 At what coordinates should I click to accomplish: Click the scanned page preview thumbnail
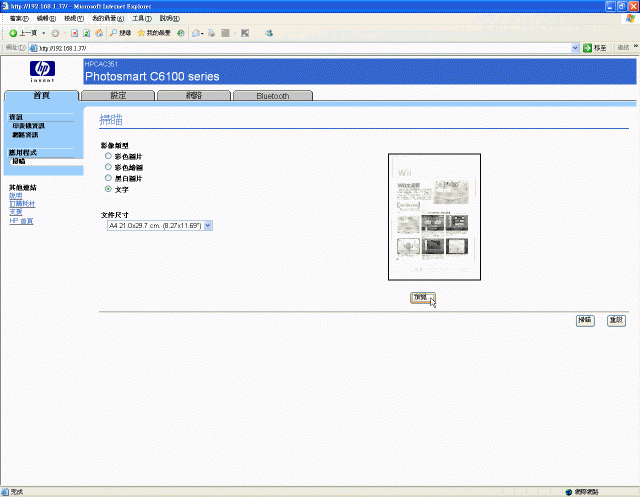tap(434, 217)
